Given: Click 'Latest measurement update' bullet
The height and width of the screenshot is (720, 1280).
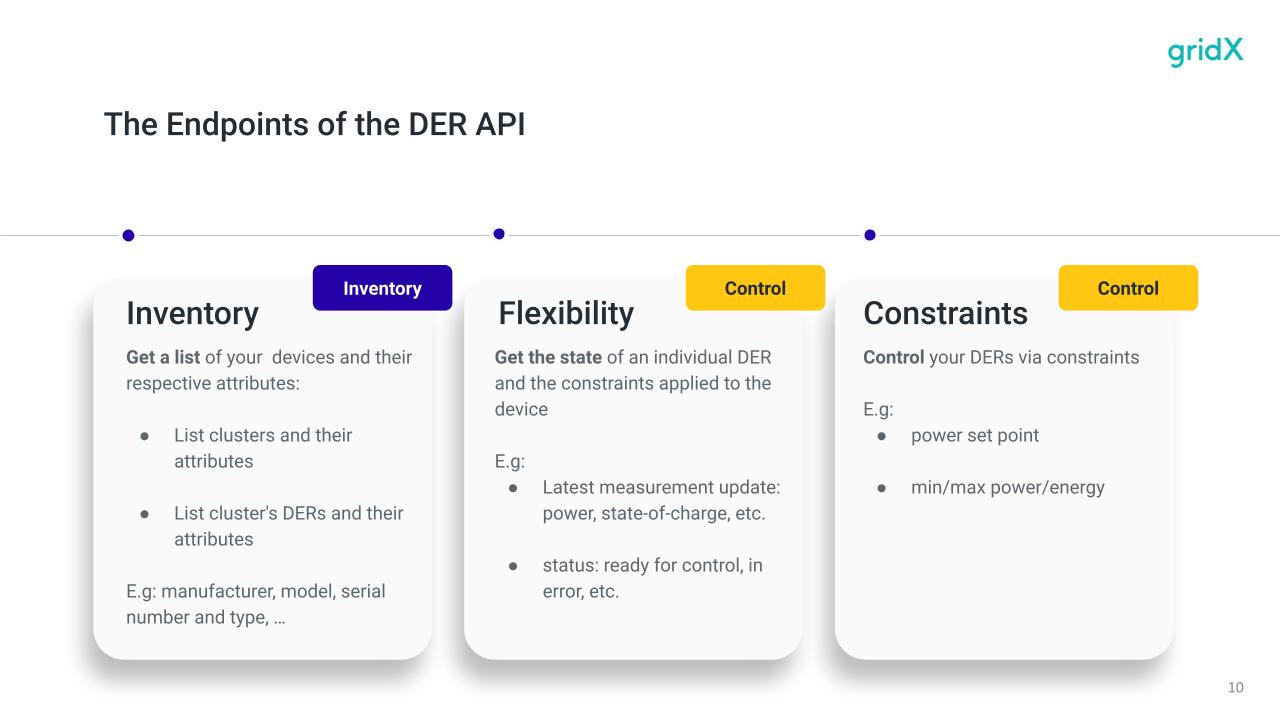Looking at the screenshot, I should point(661,500).
